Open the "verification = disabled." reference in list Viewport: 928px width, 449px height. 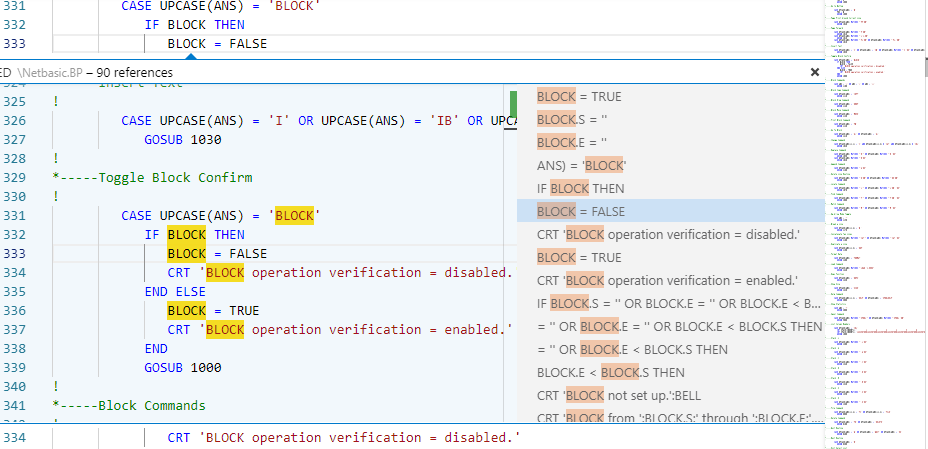click(x=671, y=234)
